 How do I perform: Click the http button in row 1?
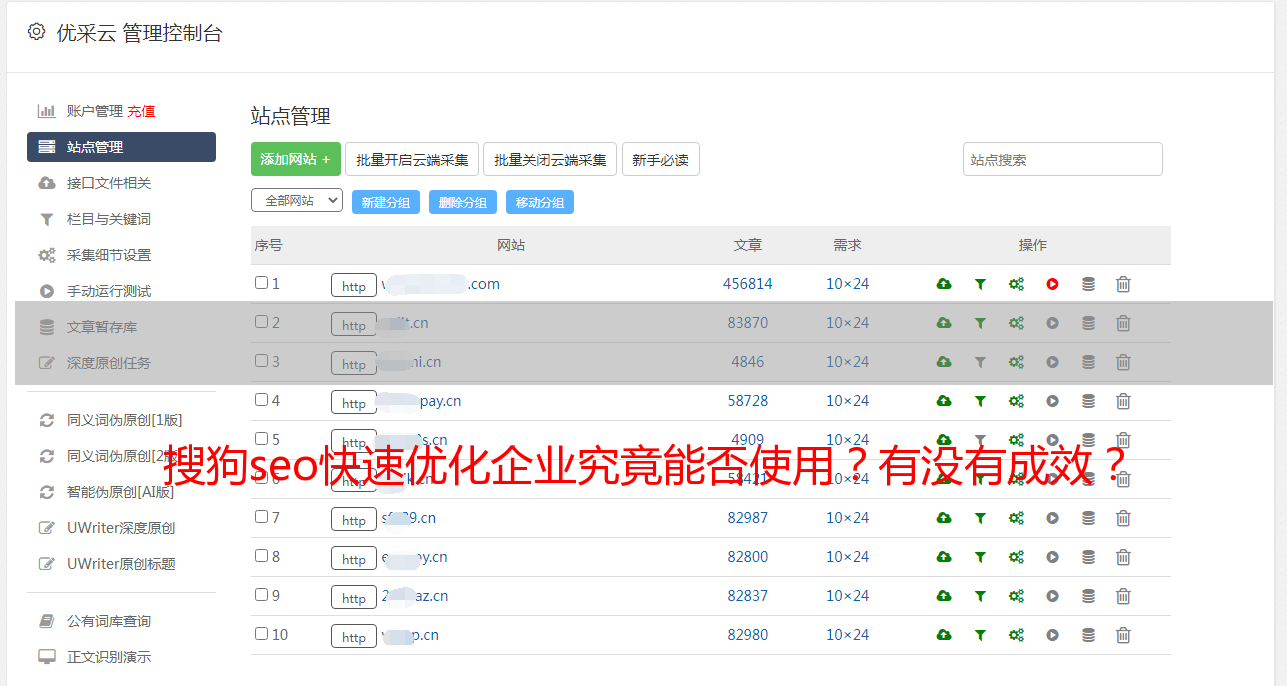tap(354, 286)
